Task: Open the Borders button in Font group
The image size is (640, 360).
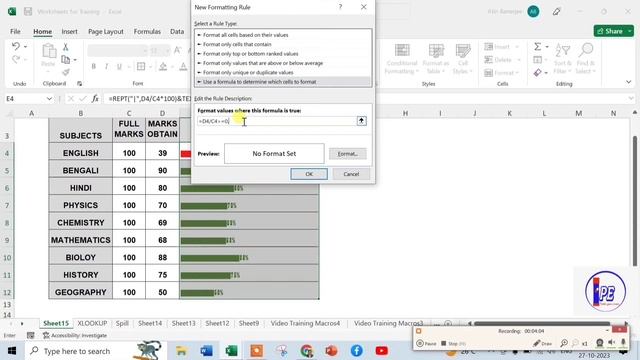Action: click(x=141, y=66)
